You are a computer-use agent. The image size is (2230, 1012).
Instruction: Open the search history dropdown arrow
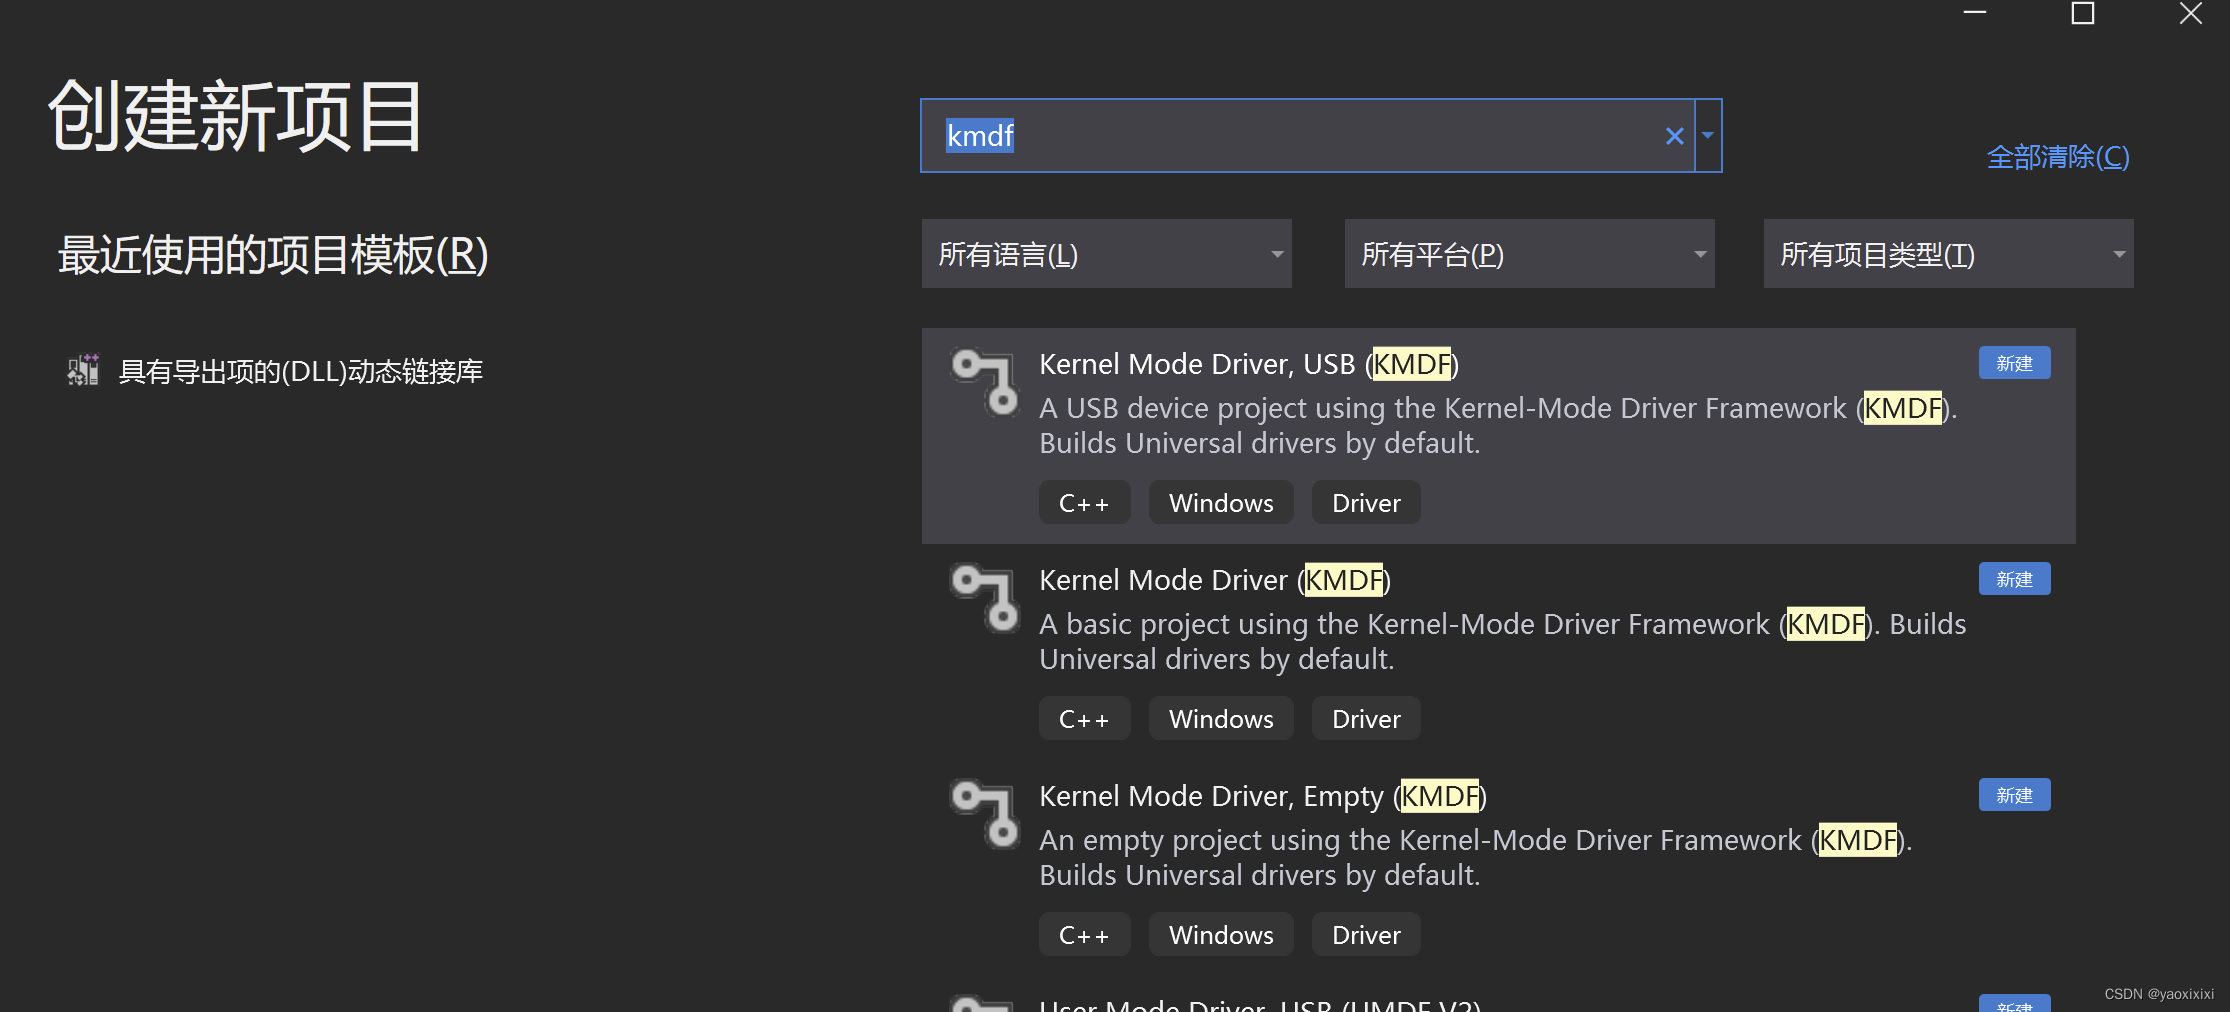click(x=1708, y=136)
